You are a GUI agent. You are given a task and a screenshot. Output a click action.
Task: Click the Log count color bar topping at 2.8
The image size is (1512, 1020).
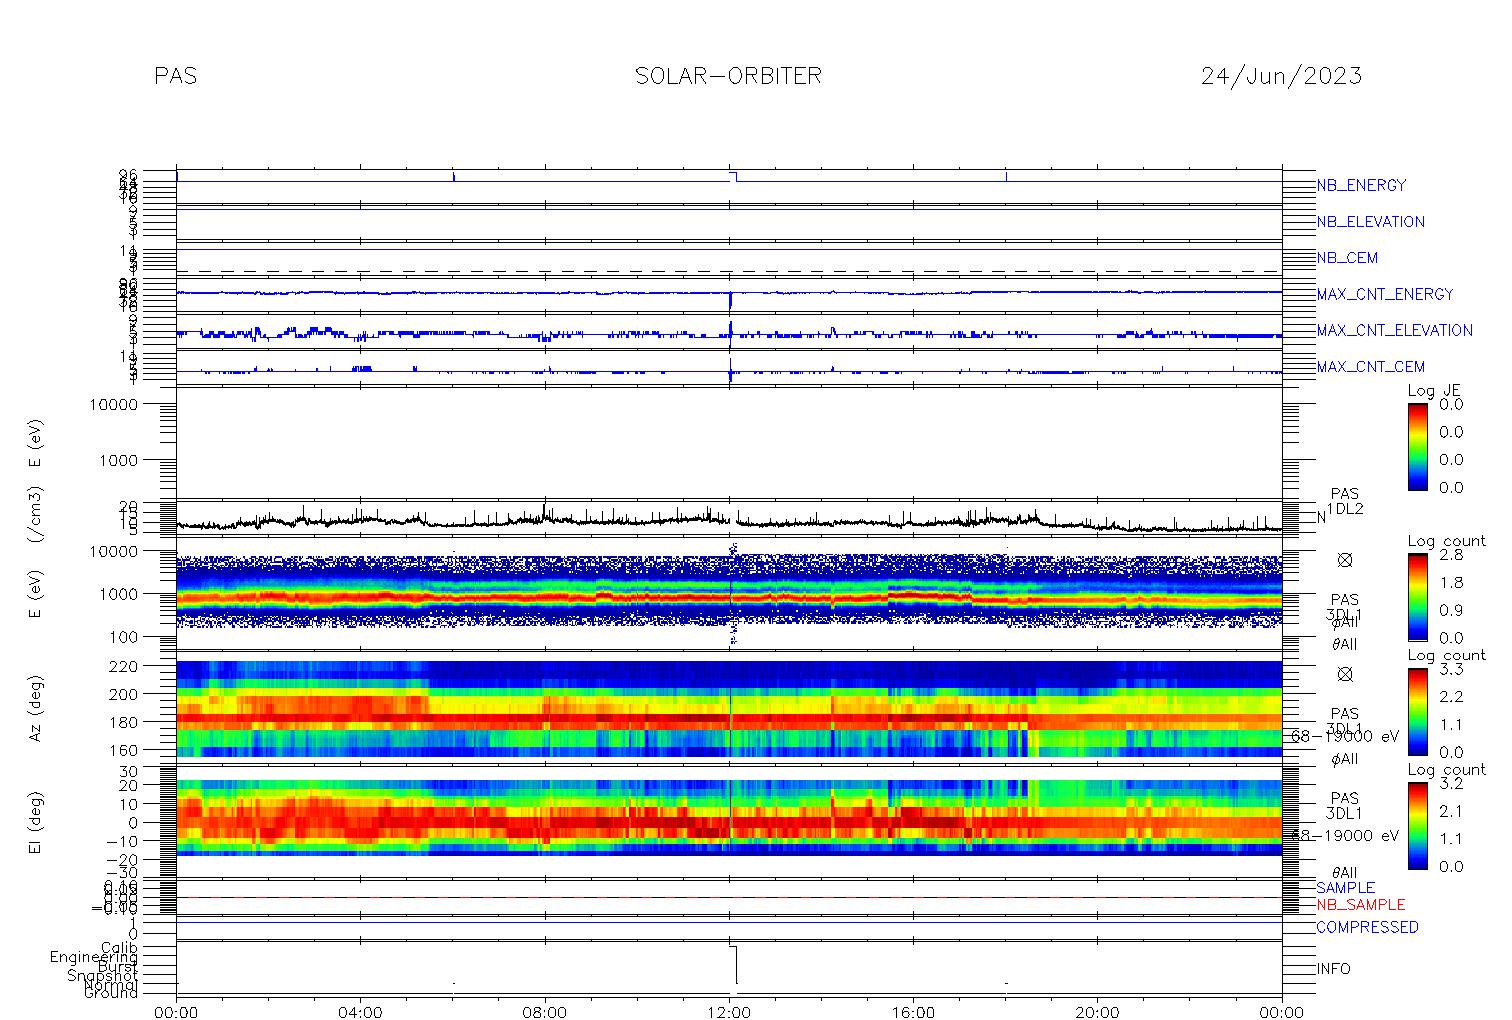click(1417, 596)
